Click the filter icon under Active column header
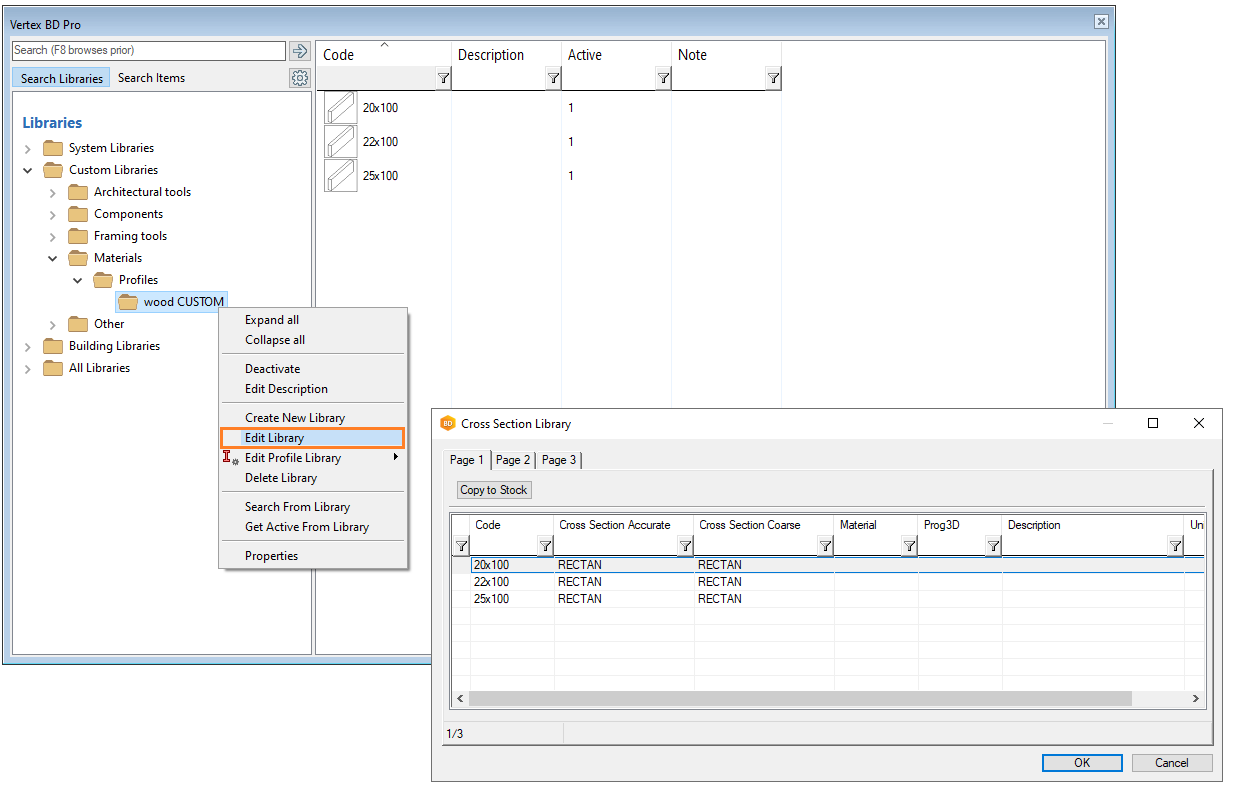 tap(663, 78)
